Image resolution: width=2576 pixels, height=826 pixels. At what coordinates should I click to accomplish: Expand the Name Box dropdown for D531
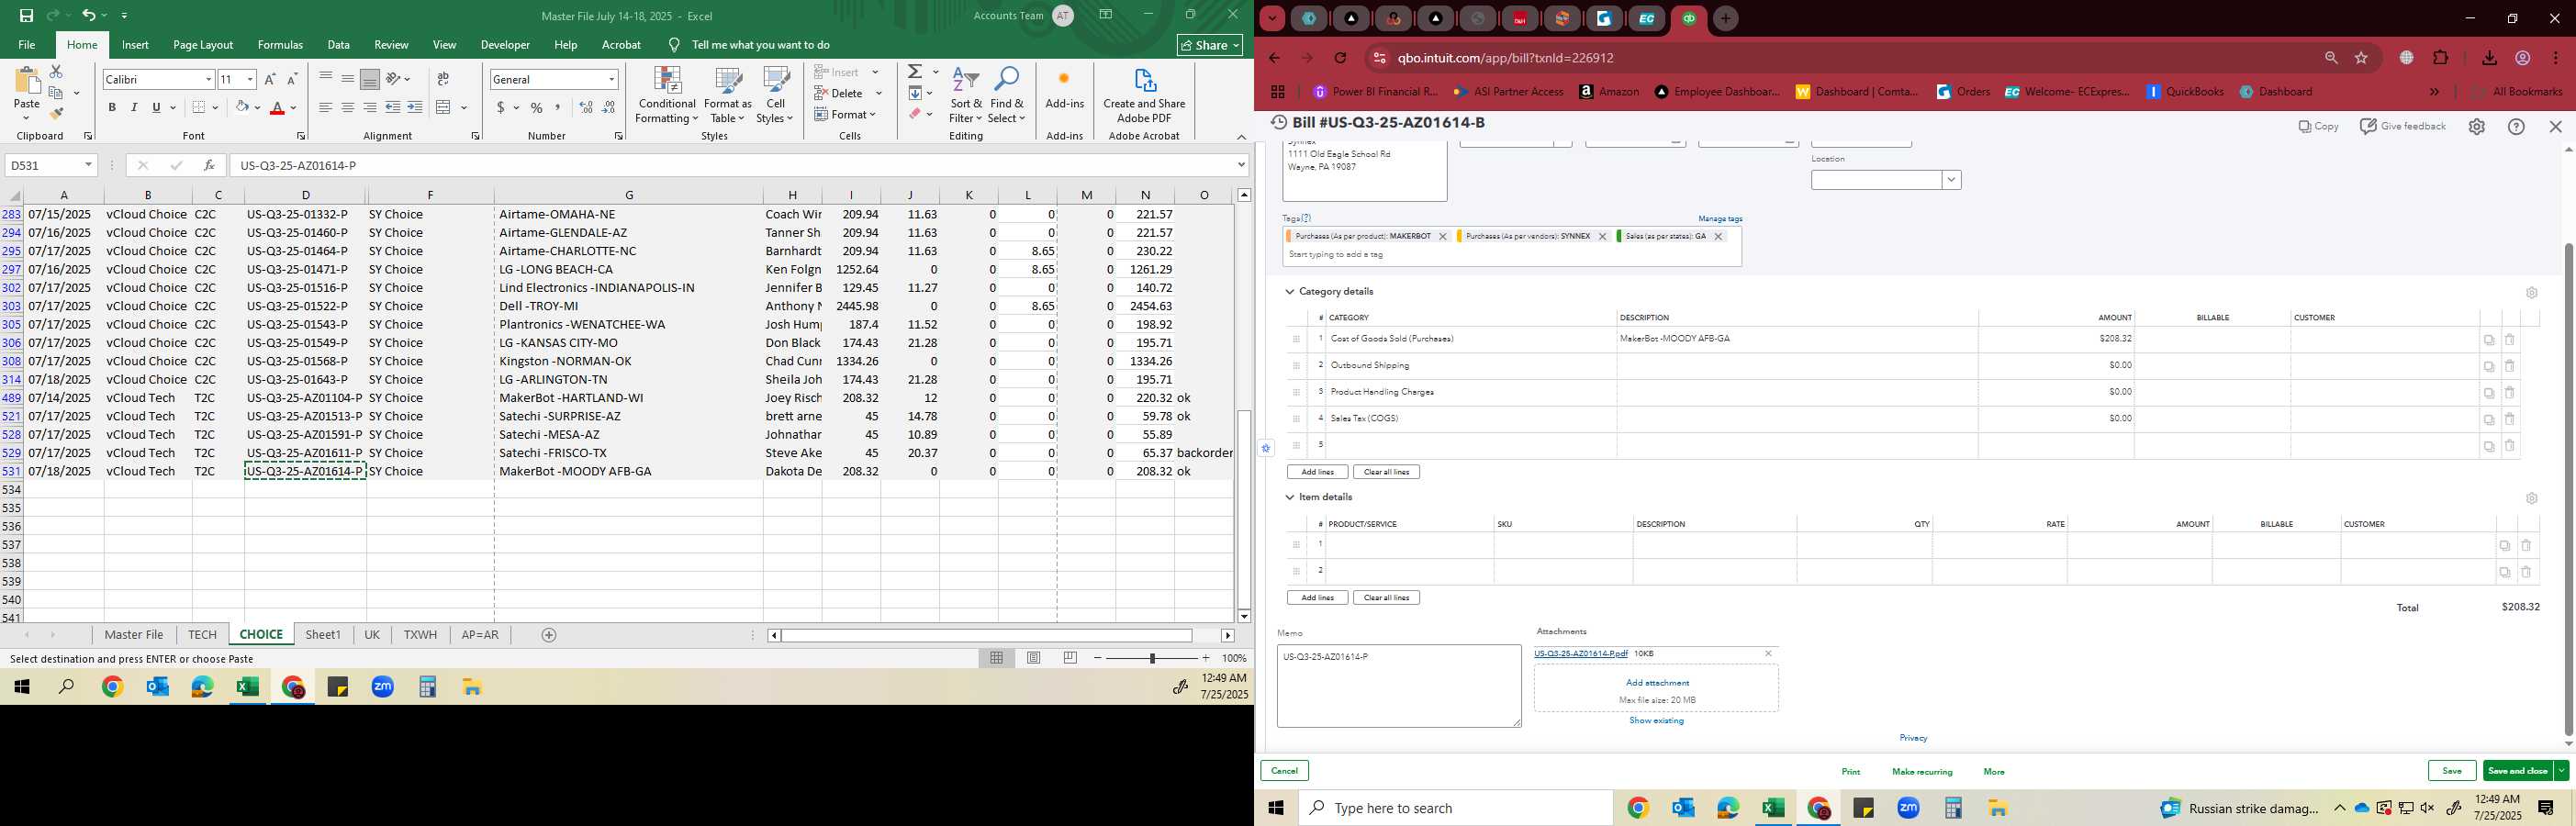coord(88,165)
